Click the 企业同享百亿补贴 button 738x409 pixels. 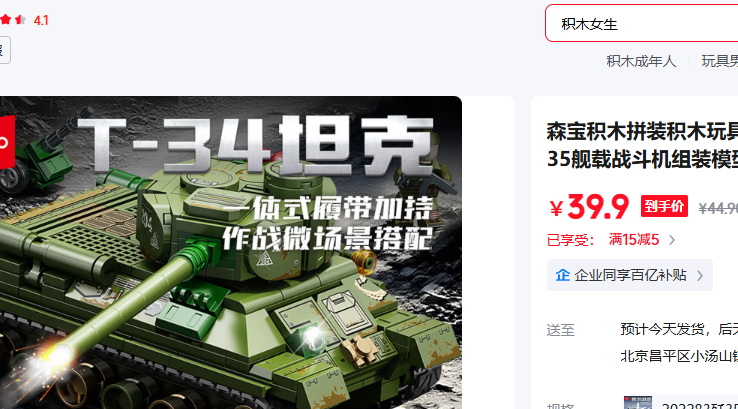coord(630,275)
